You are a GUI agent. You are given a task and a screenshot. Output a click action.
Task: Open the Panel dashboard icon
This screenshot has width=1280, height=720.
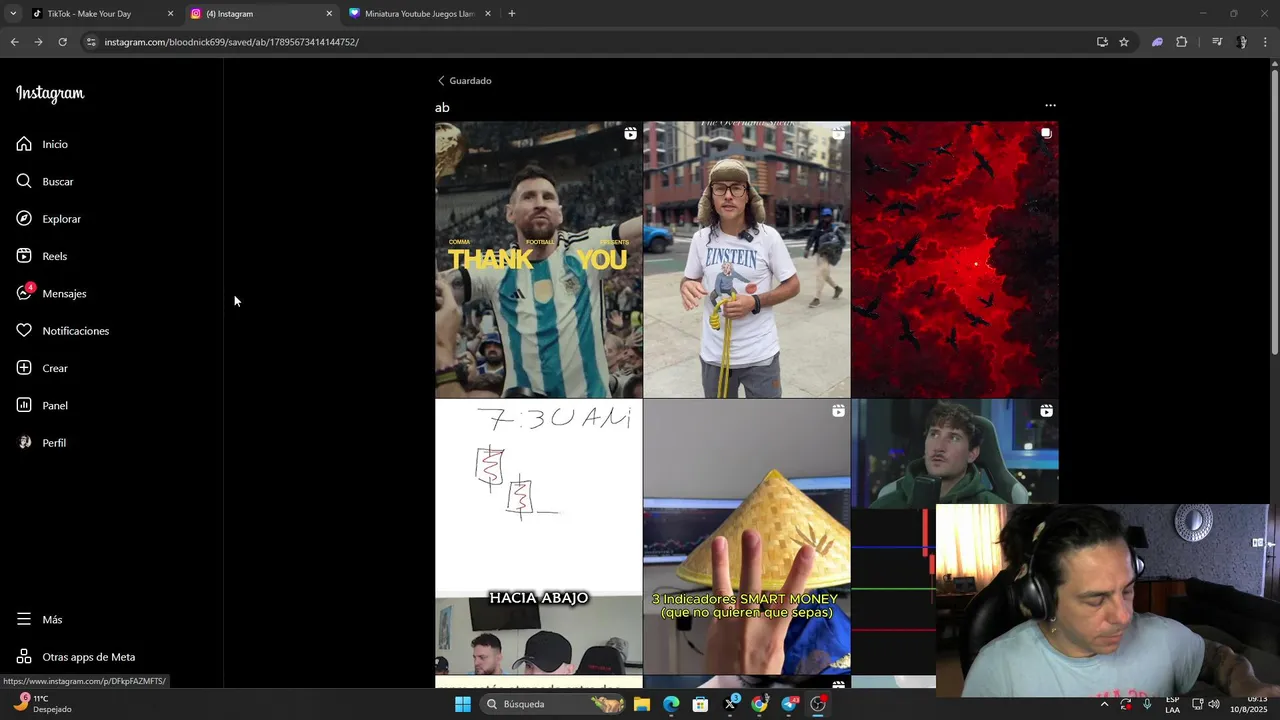click(x=24, y=405)
